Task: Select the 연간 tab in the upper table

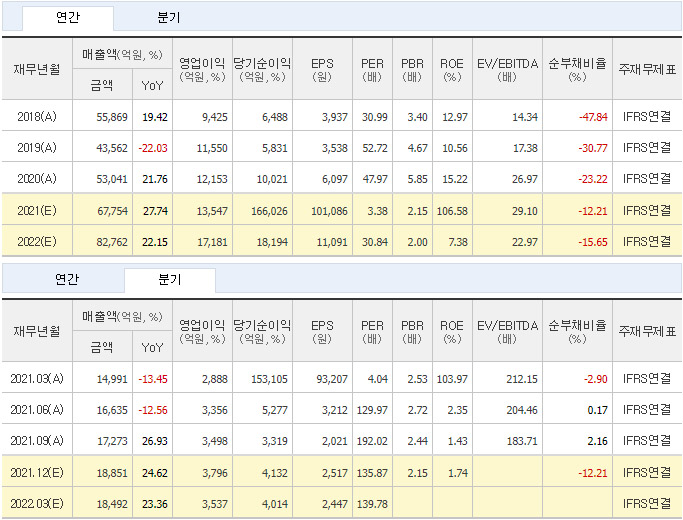Action: pos(68,17)
